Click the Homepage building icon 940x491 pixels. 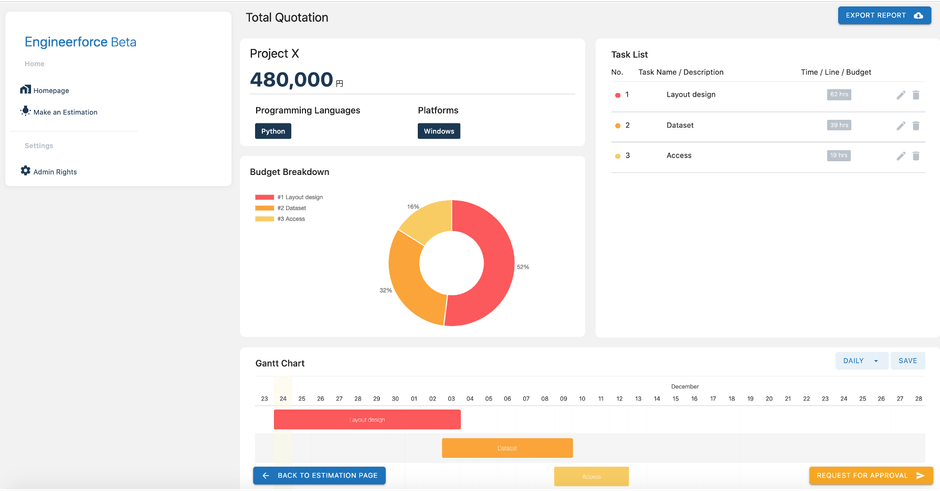[26, 90]
